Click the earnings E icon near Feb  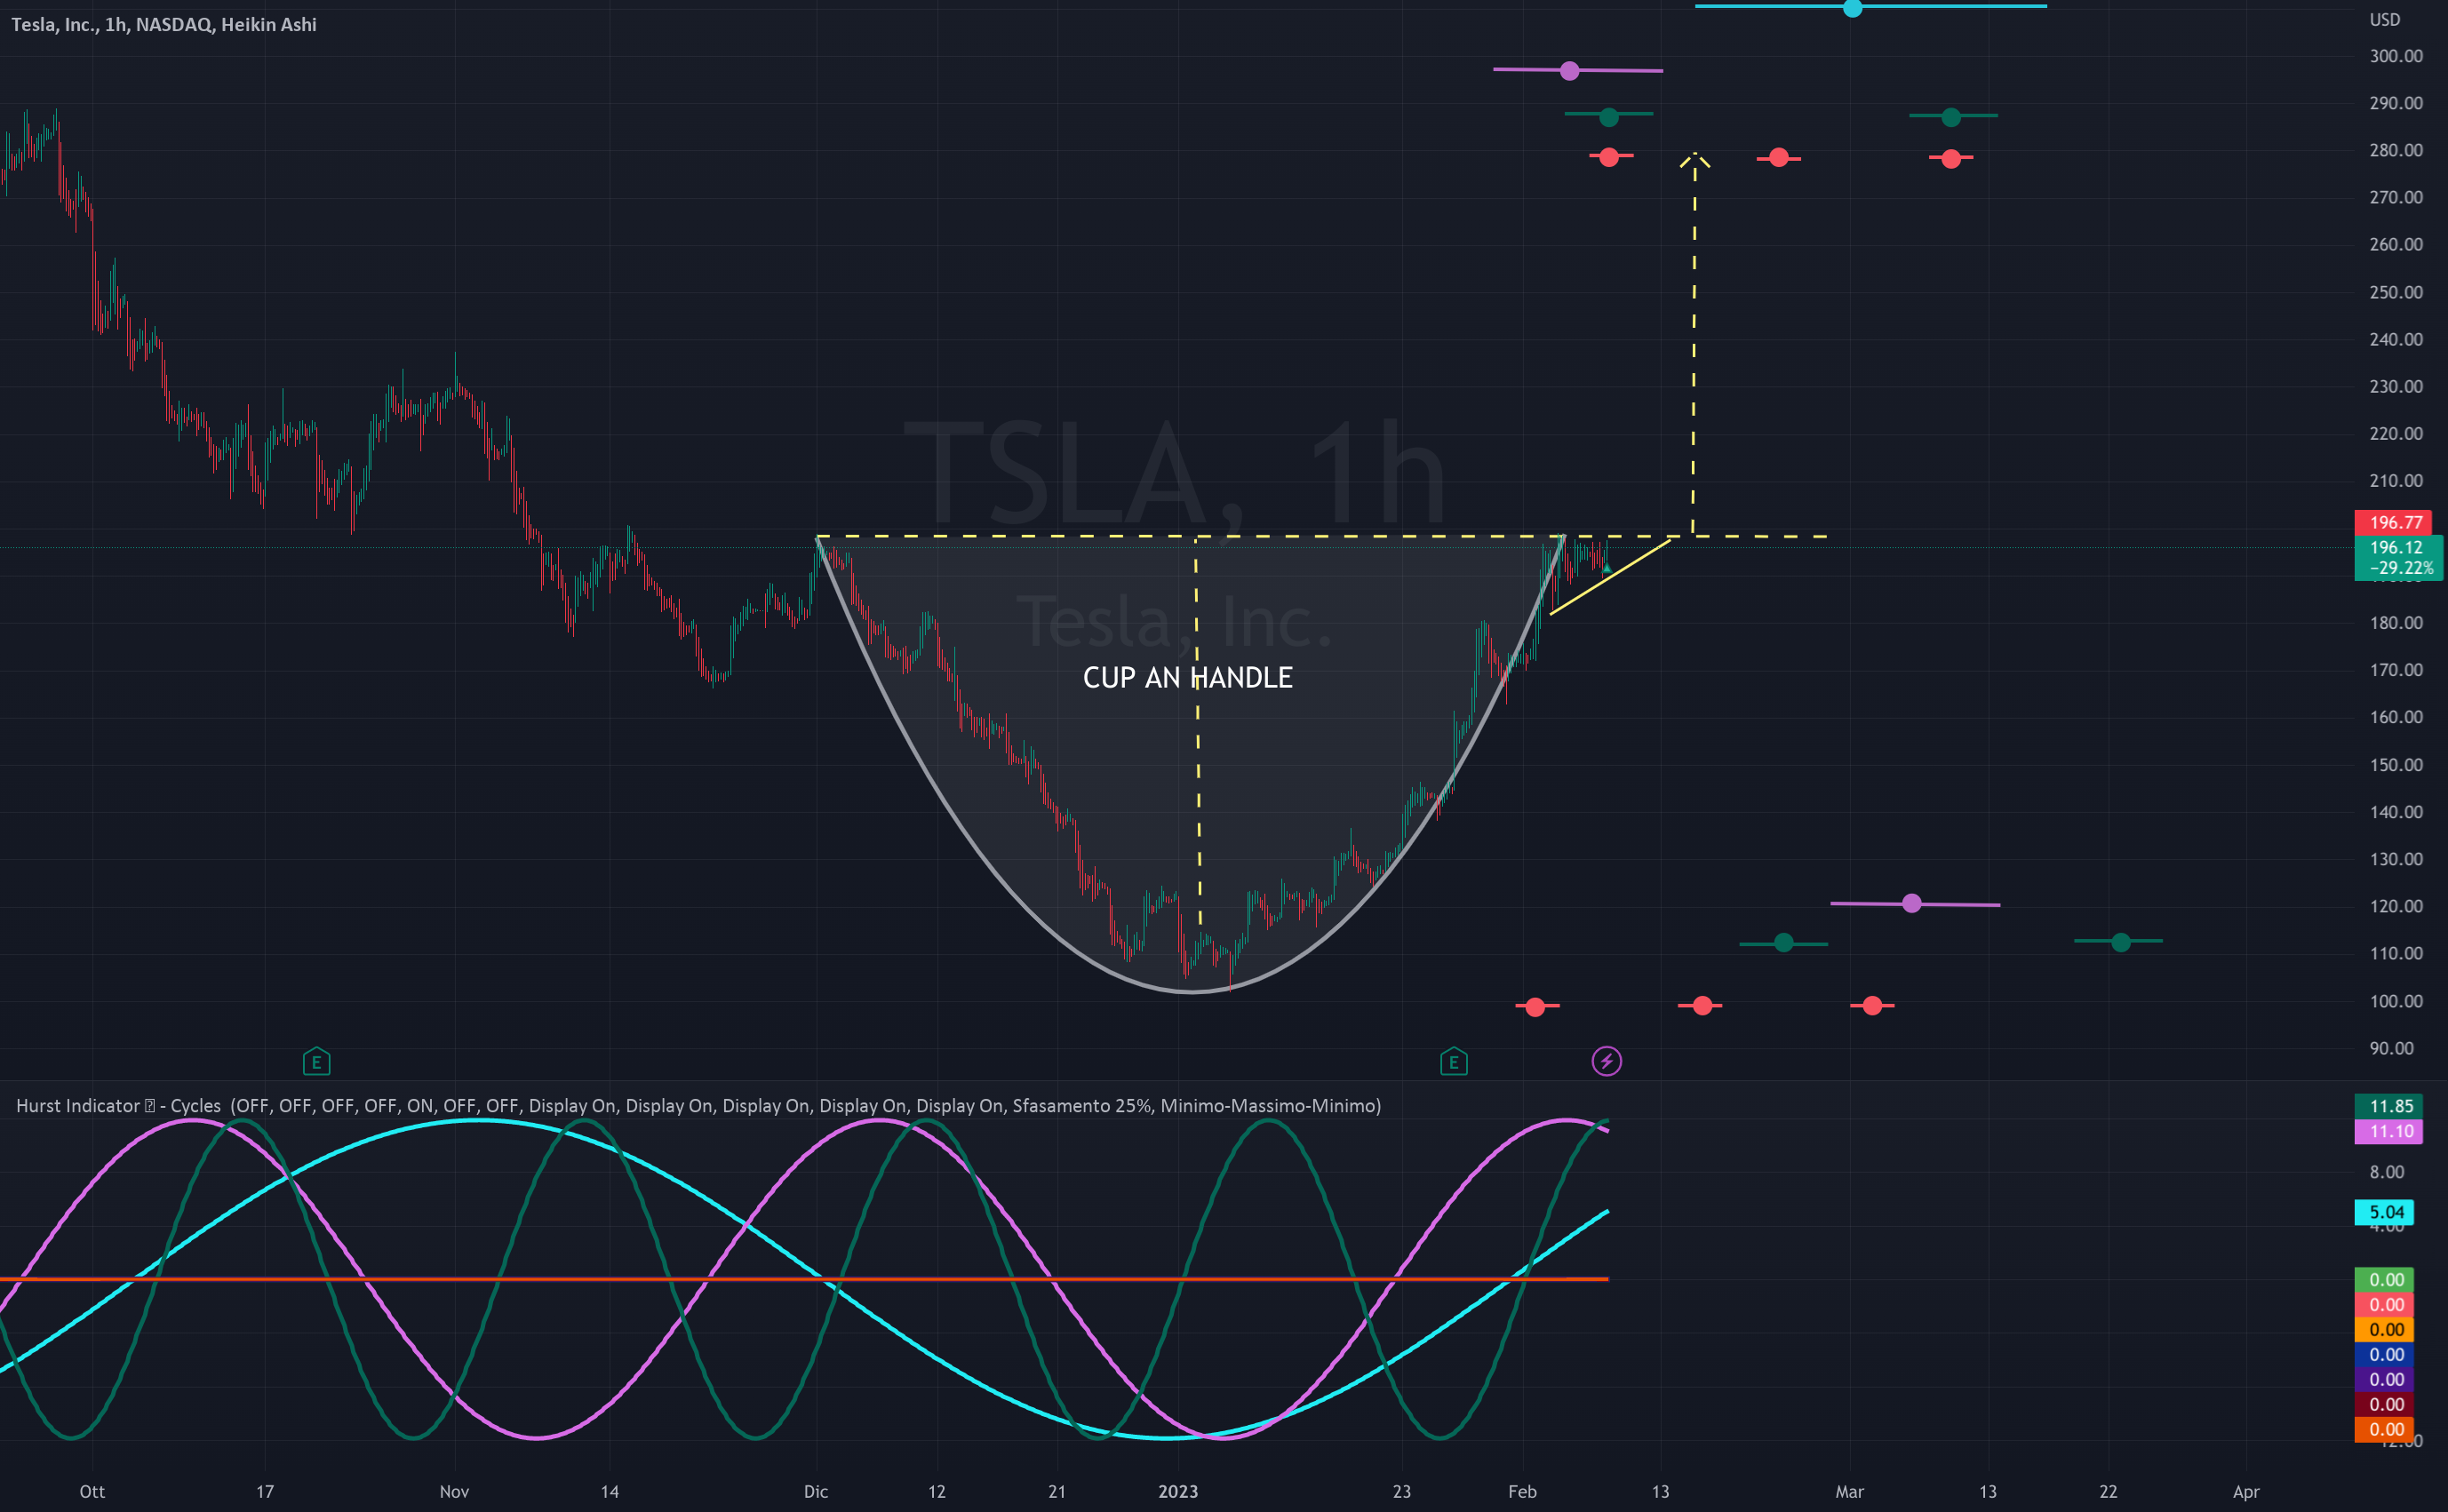coord(1454,1062)
